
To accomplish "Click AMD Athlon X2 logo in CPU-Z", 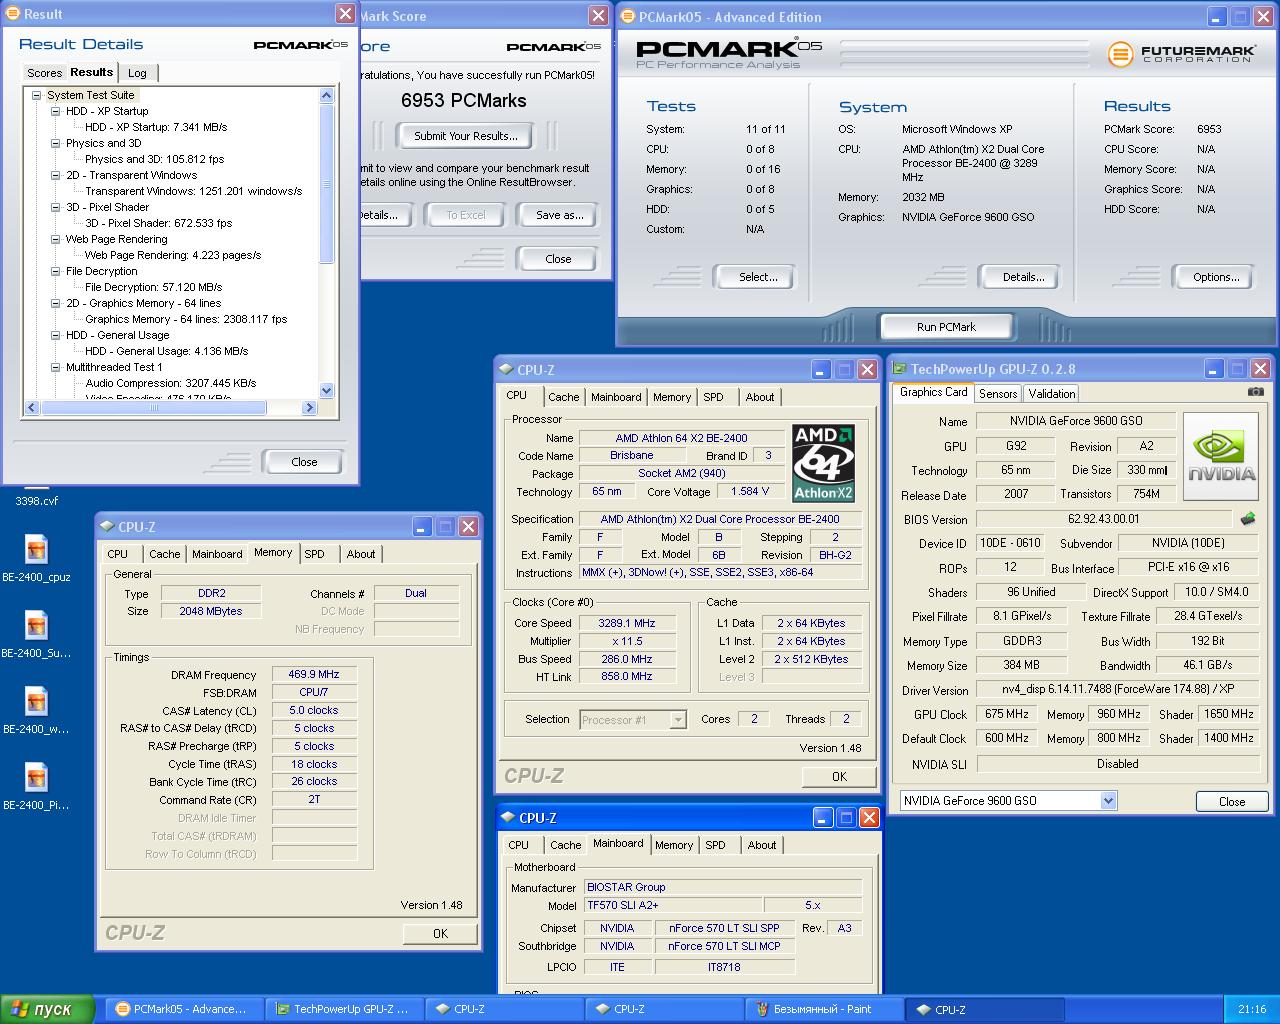I will point(822,463).
